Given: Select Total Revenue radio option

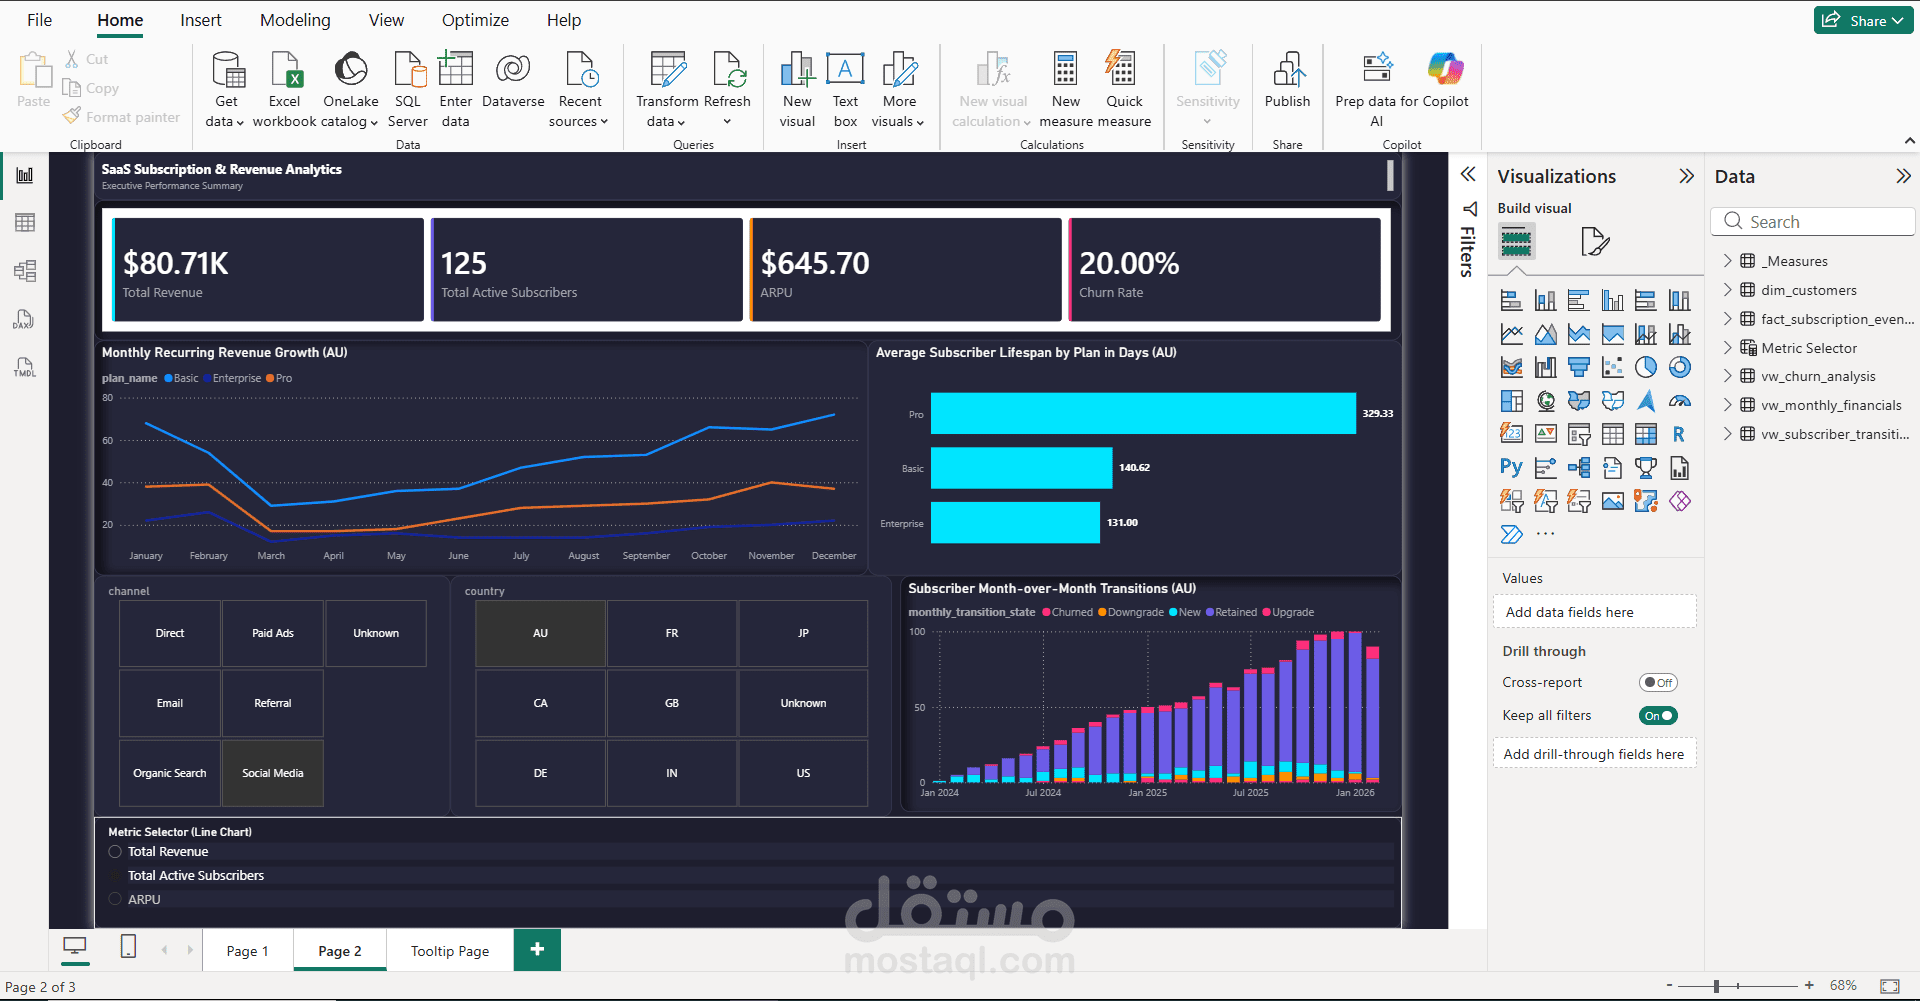Looking at the screenshot, I should pos(115,852).
